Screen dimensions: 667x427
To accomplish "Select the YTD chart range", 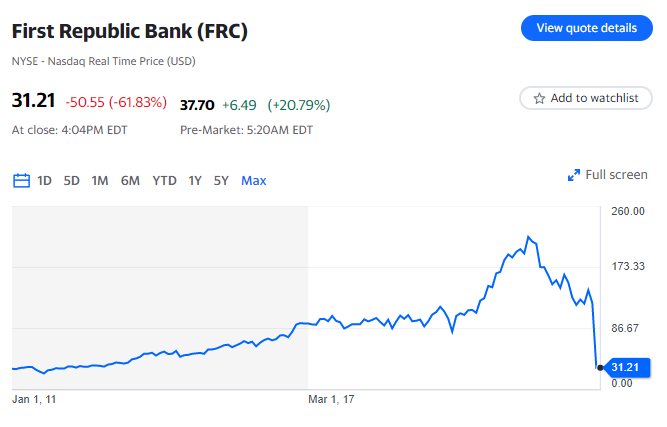I will [164, 181].
